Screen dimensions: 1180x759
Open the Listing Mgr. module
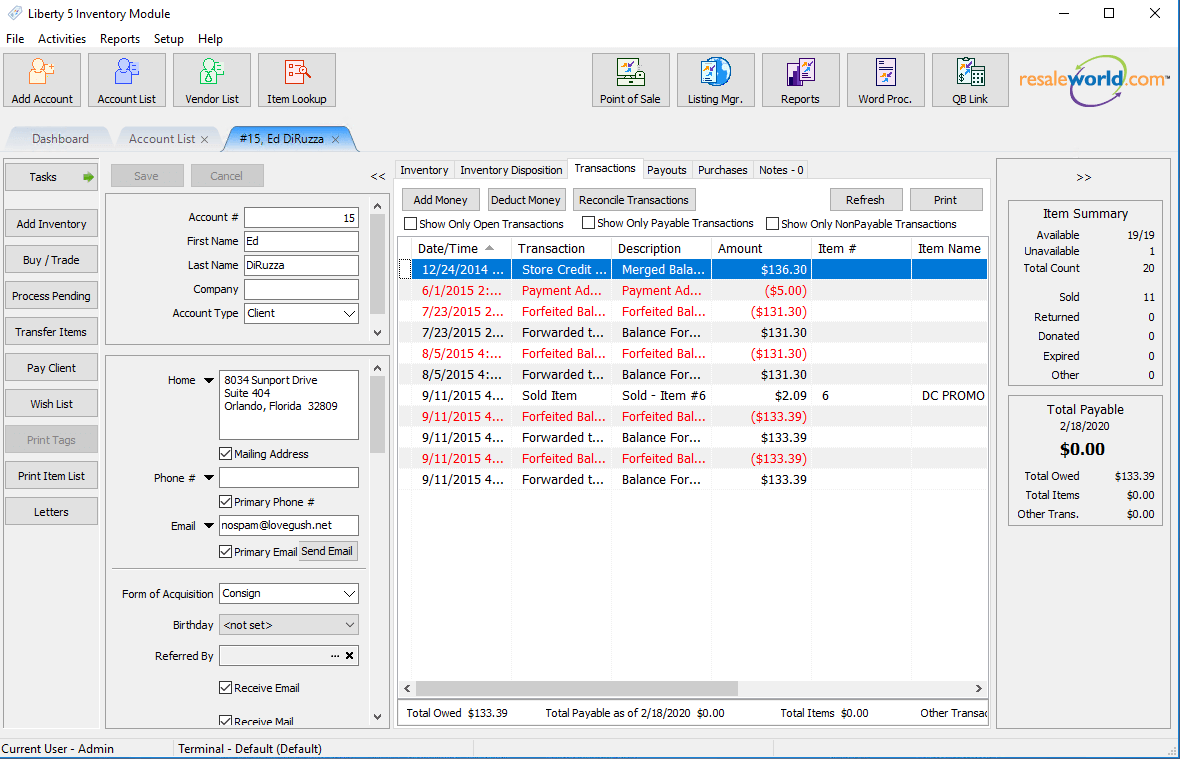click(715, 80)
